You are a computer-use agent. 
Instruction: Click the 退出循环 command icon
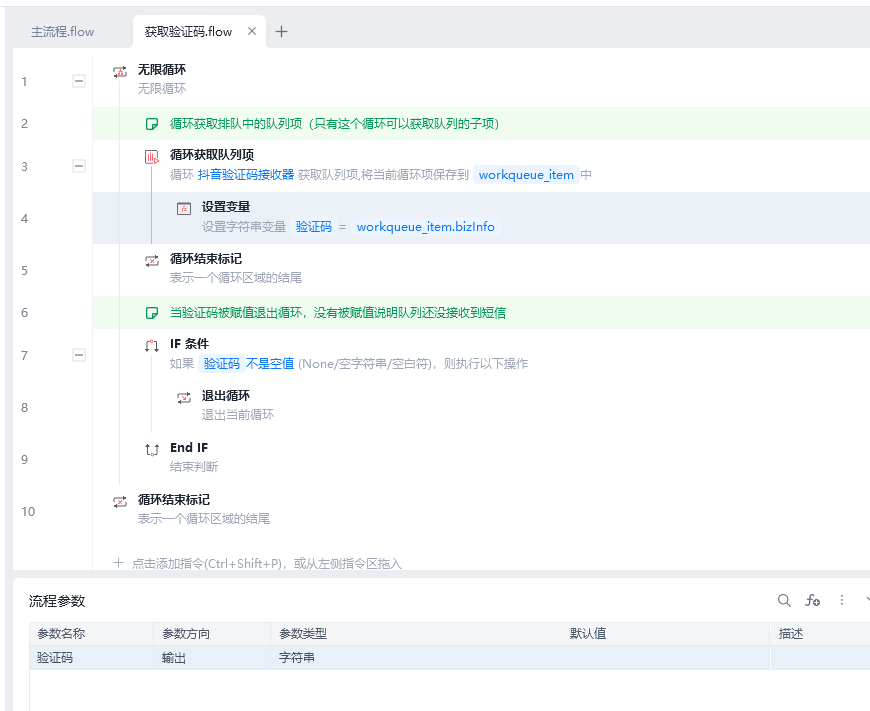coord(184,397)
